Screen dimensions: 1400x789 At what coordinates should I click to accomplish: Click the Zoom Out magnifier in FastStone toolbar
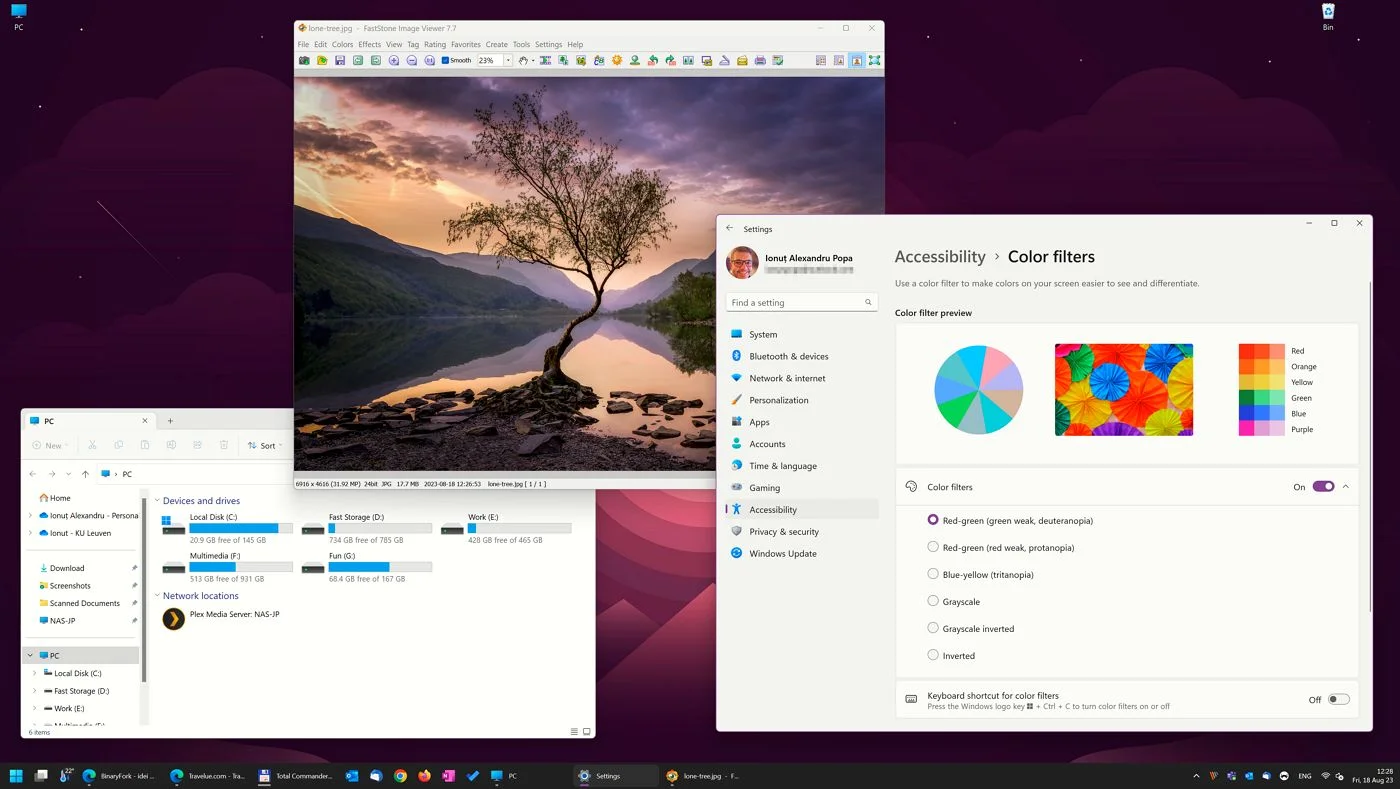(x=412, y=60)
